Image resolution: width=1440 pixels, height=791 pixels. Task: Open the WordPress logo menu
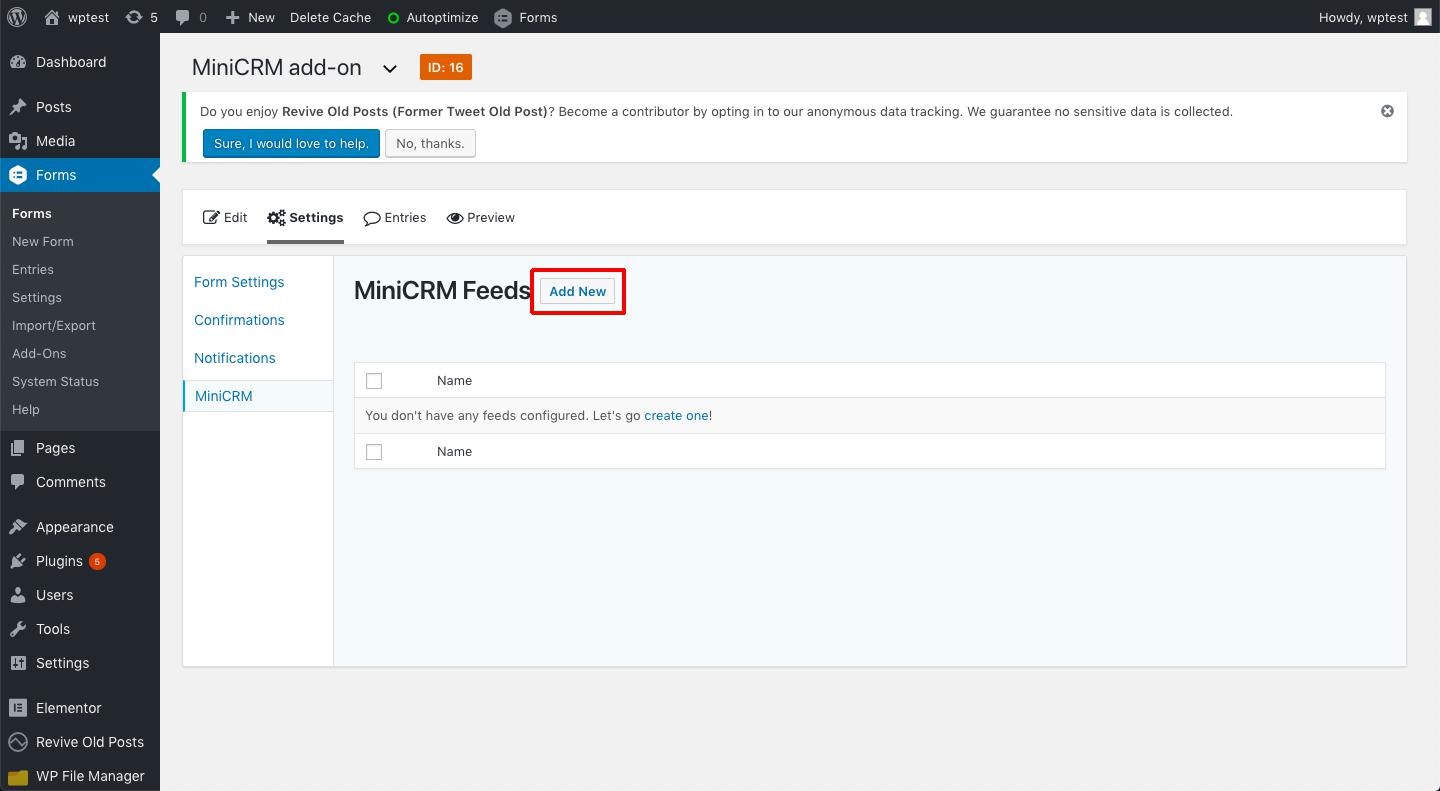(17, 17)
